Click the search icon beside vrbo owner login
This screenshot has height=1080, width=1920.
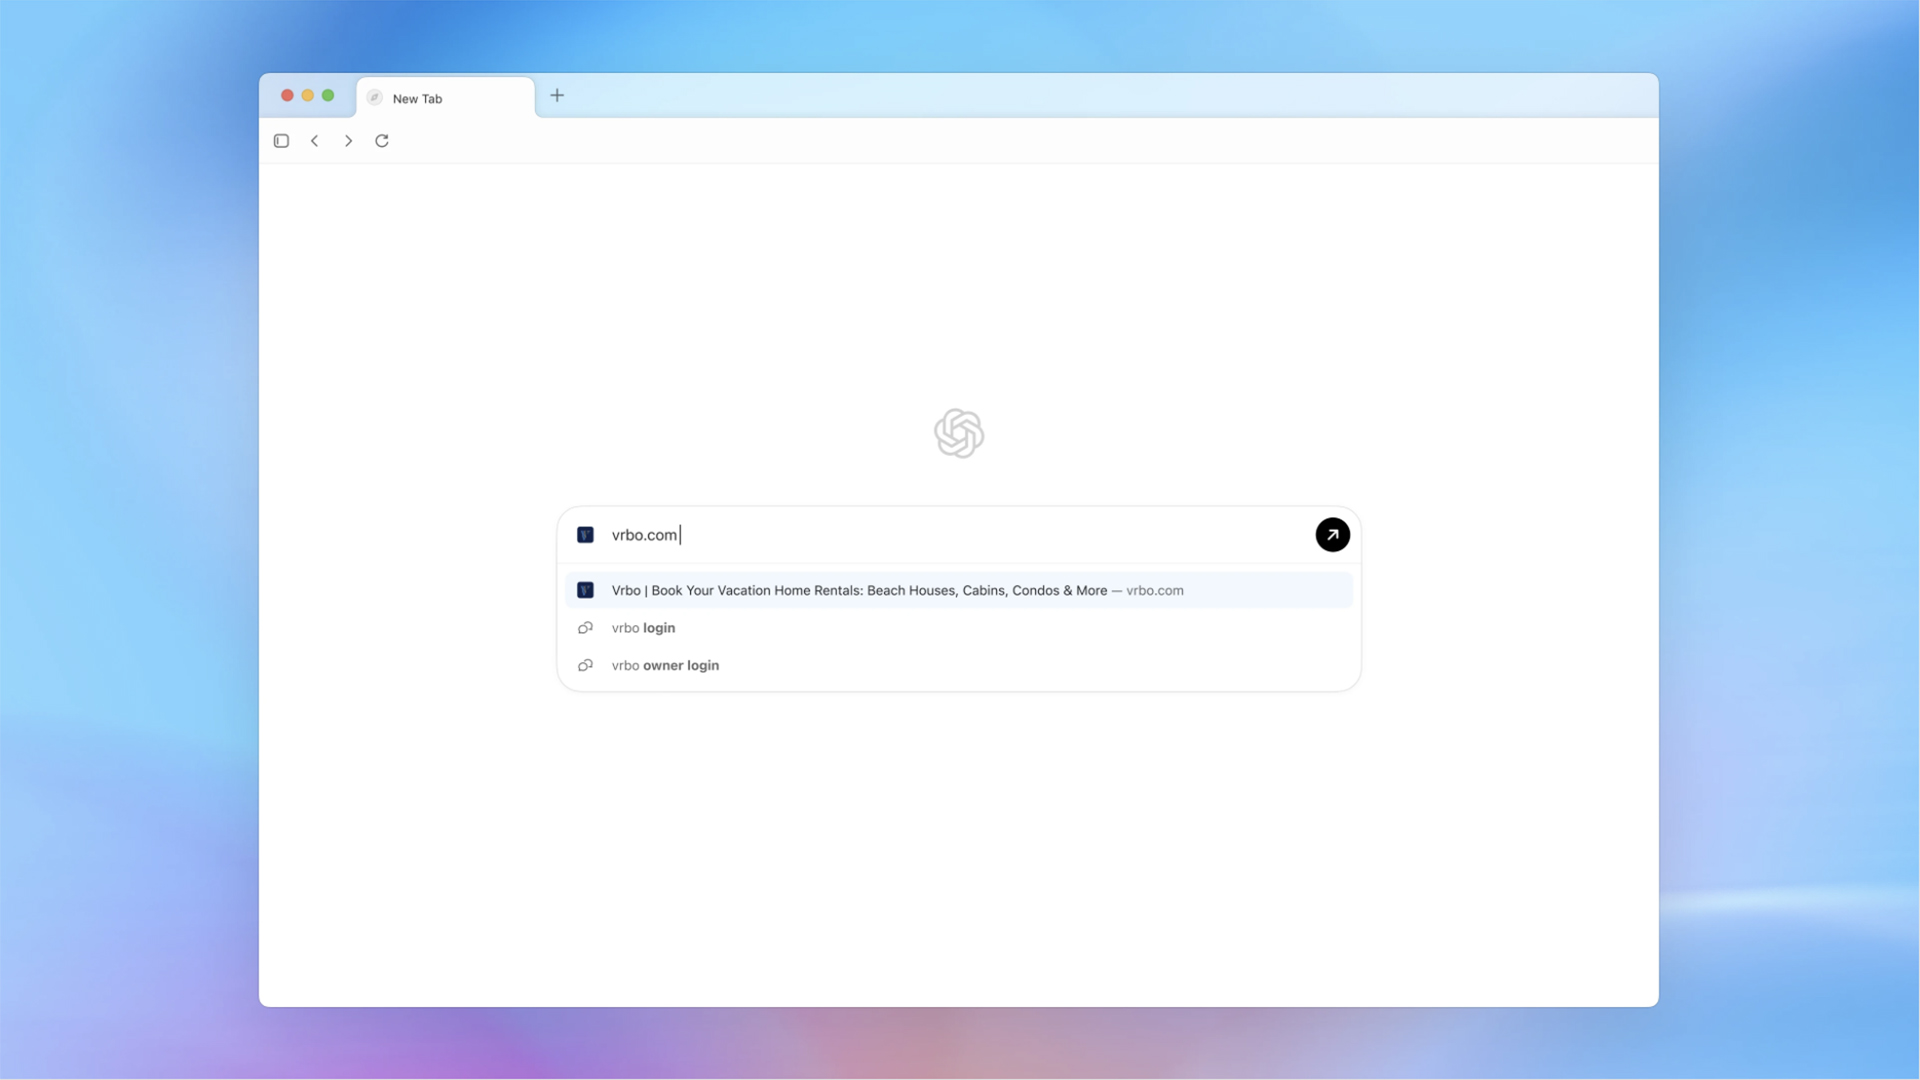point(586,665)
